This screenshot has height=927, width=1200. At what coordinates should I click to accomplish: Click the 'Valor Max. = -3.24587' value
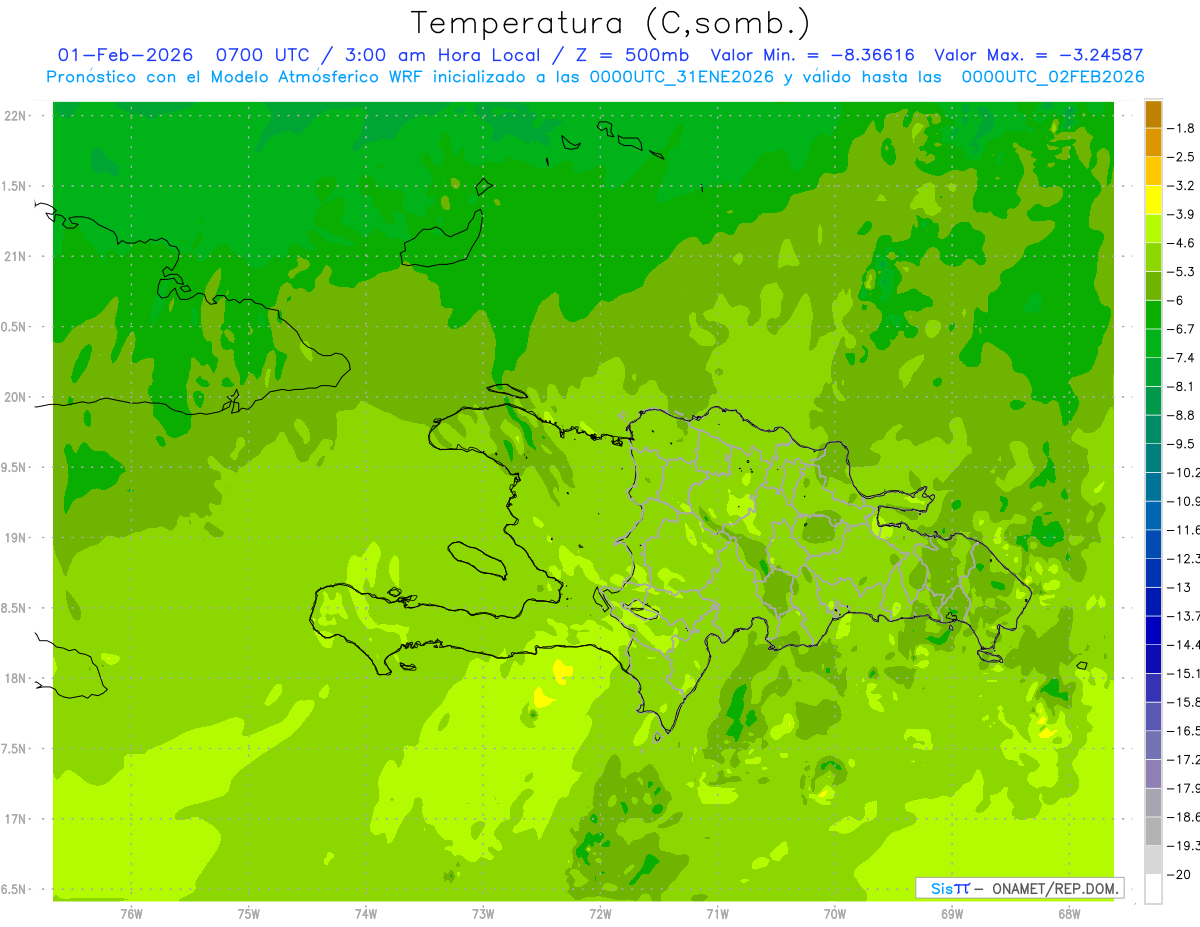pyautogui.click(x=1038, y=55)
